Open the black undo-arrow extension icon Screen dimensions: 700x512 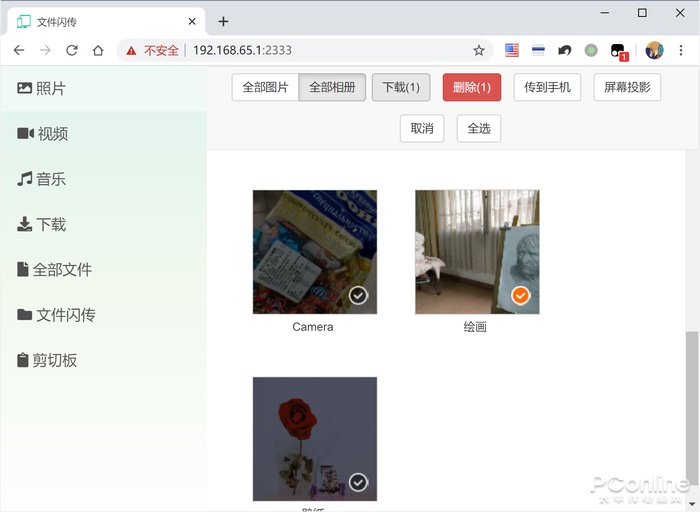(x=565, y=50)
